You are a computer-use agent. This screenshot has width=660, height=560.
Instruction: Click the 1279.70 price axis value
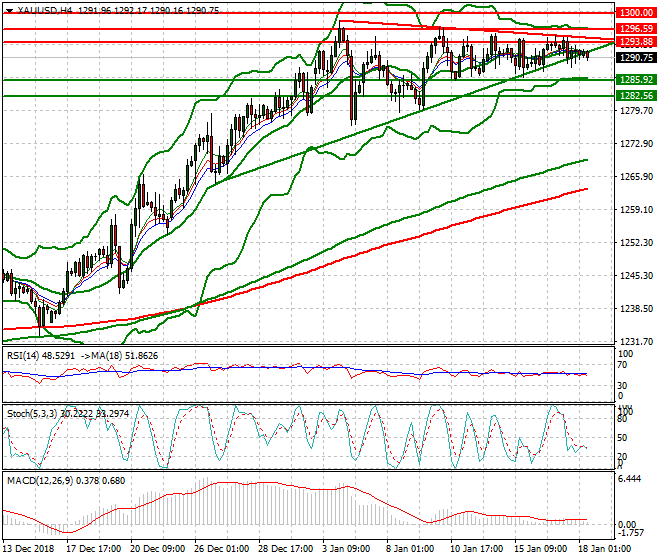point(636,111)
